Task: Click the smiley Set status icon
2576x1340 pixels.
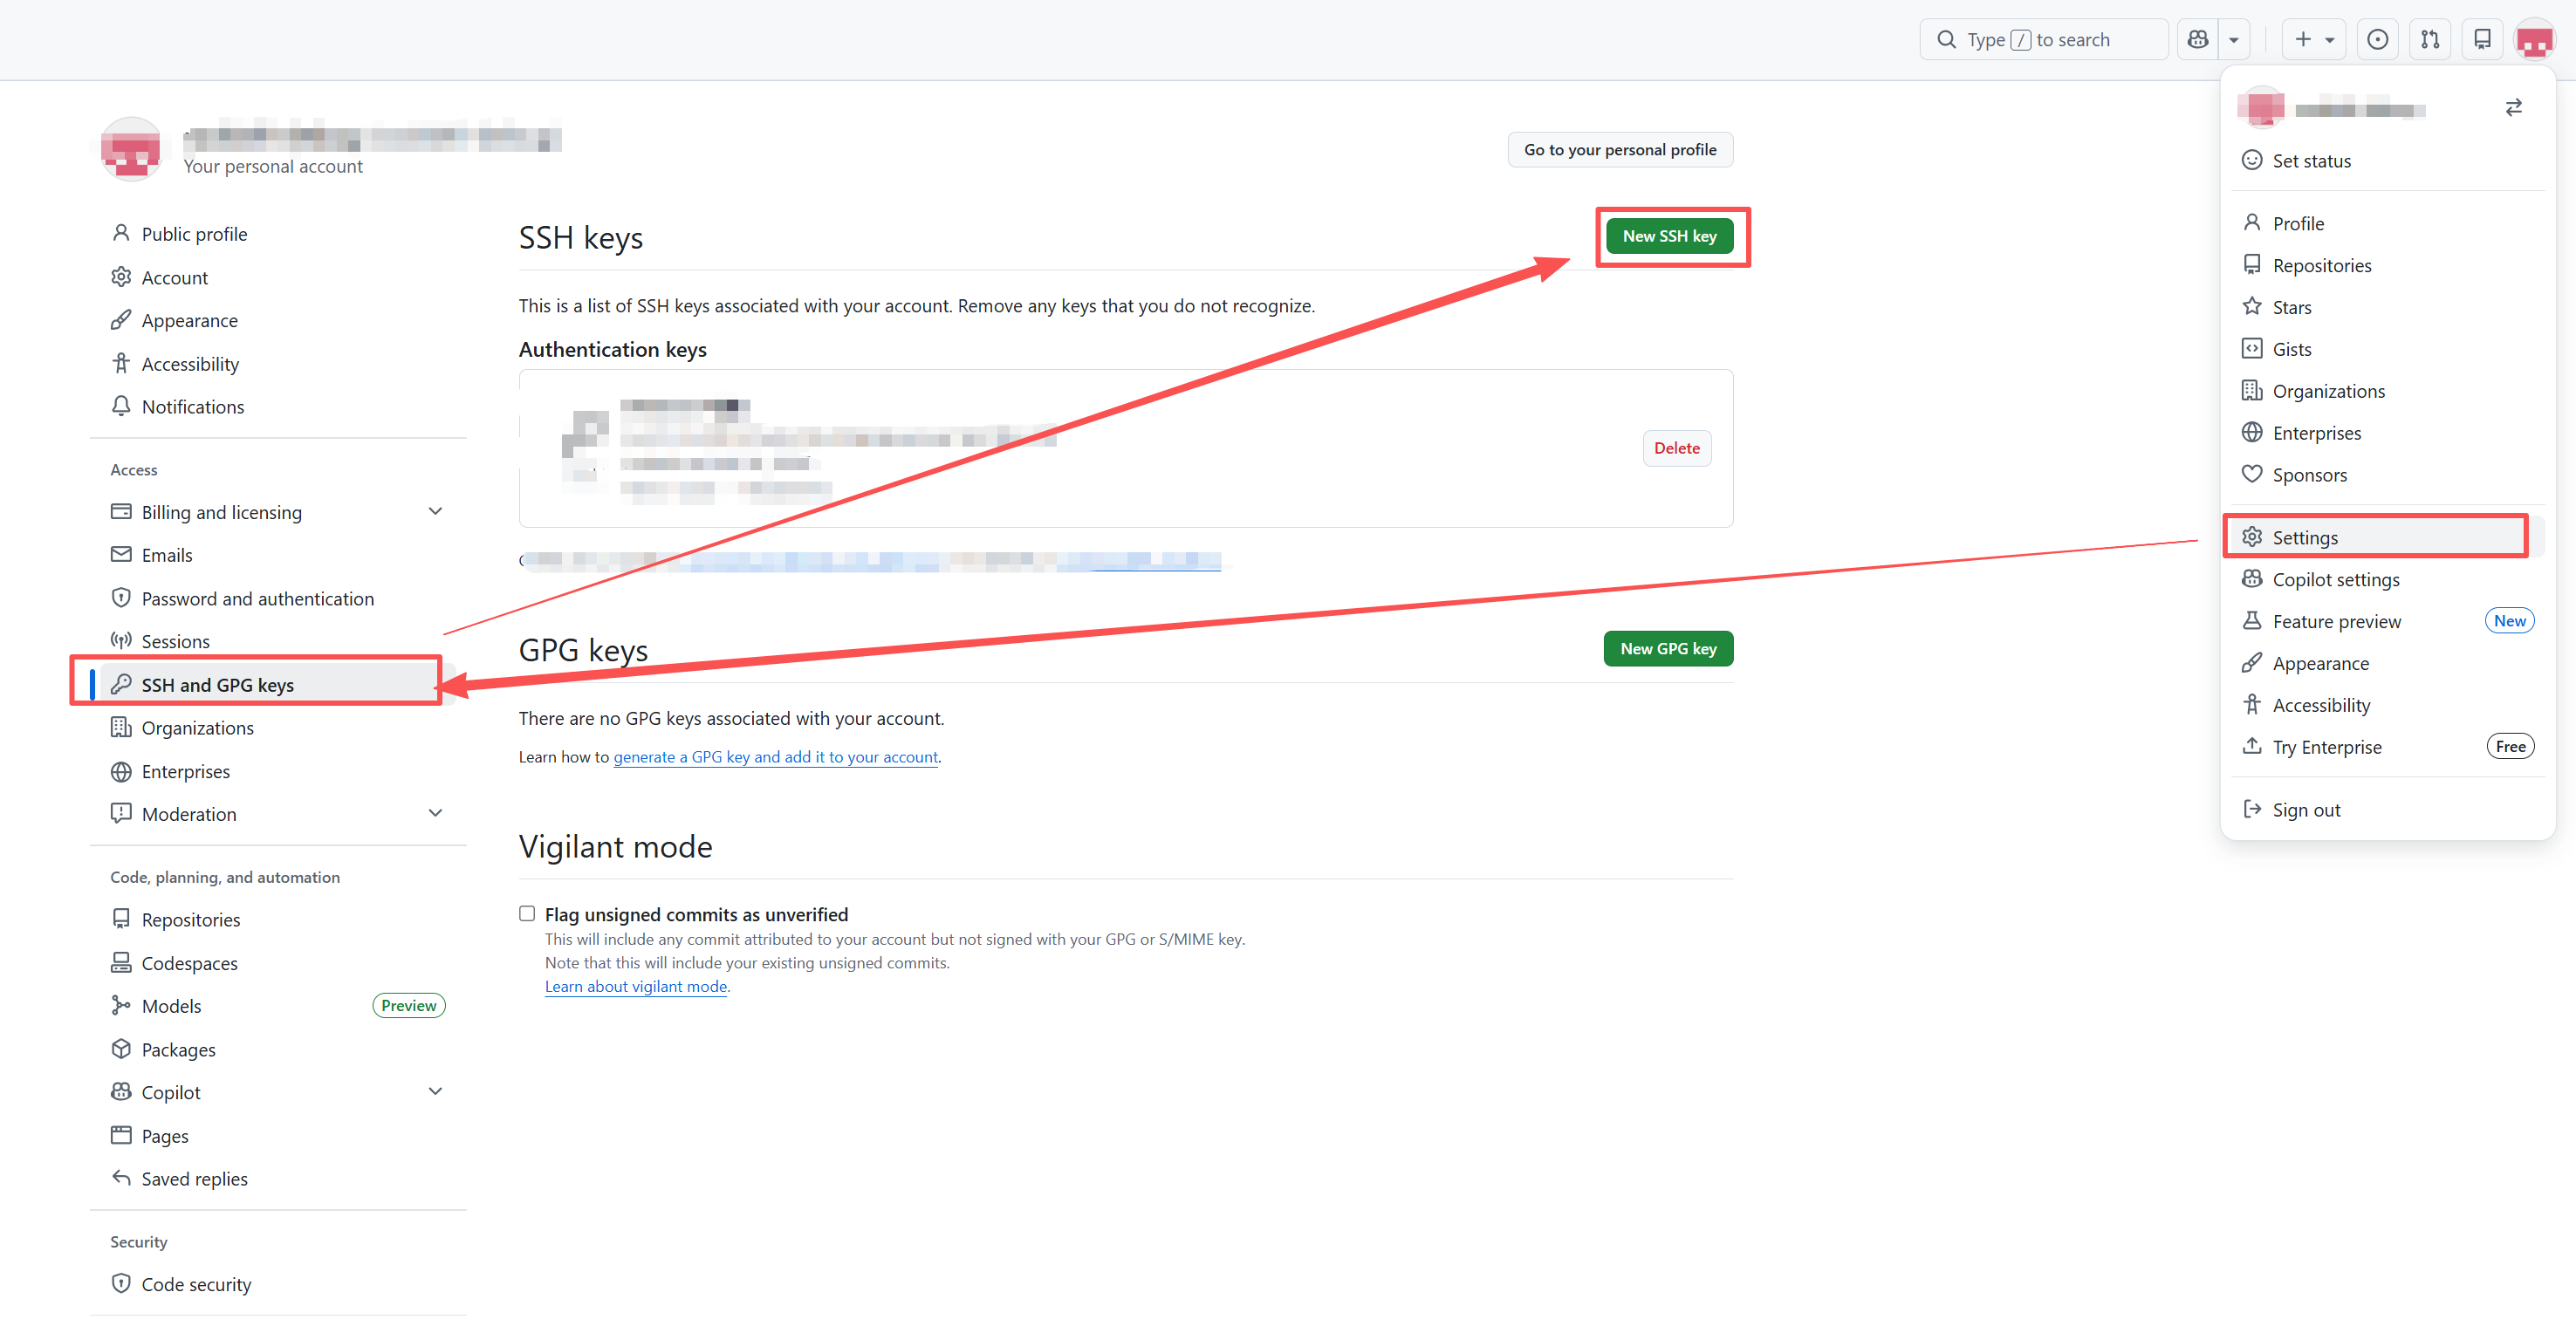Action: (2251, 161)
